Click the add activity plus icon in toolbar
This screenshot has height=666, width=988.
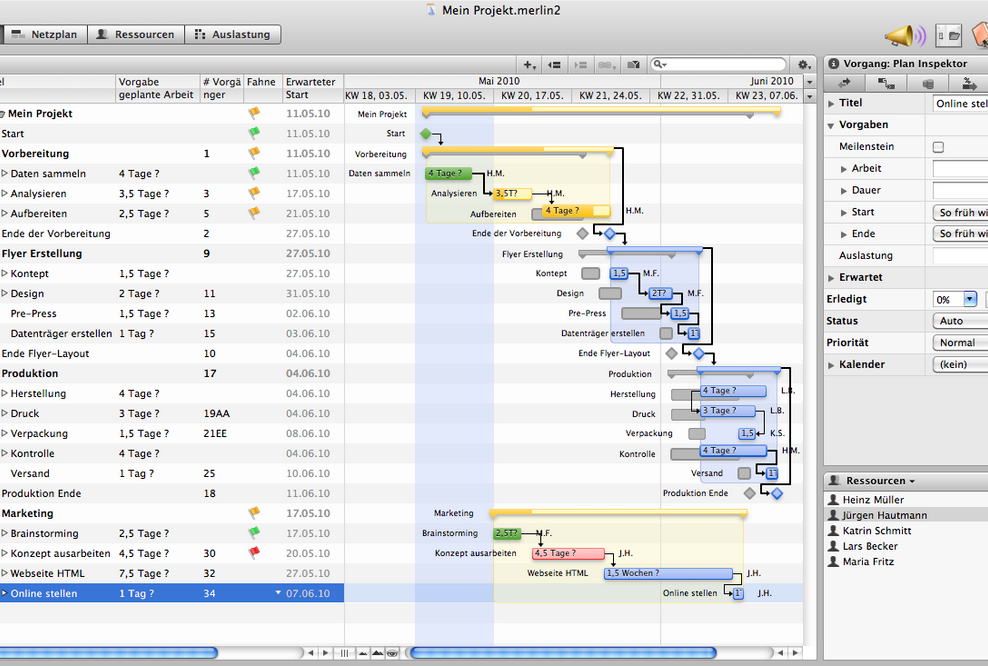(x=529, y=63)
